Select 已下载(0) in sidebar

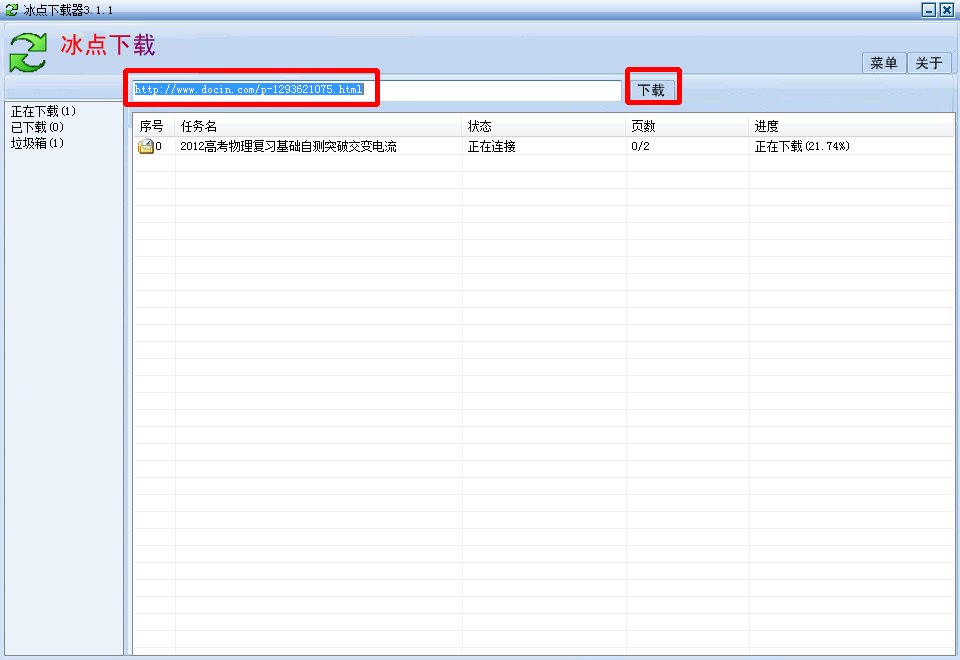(x=37, y=127)
